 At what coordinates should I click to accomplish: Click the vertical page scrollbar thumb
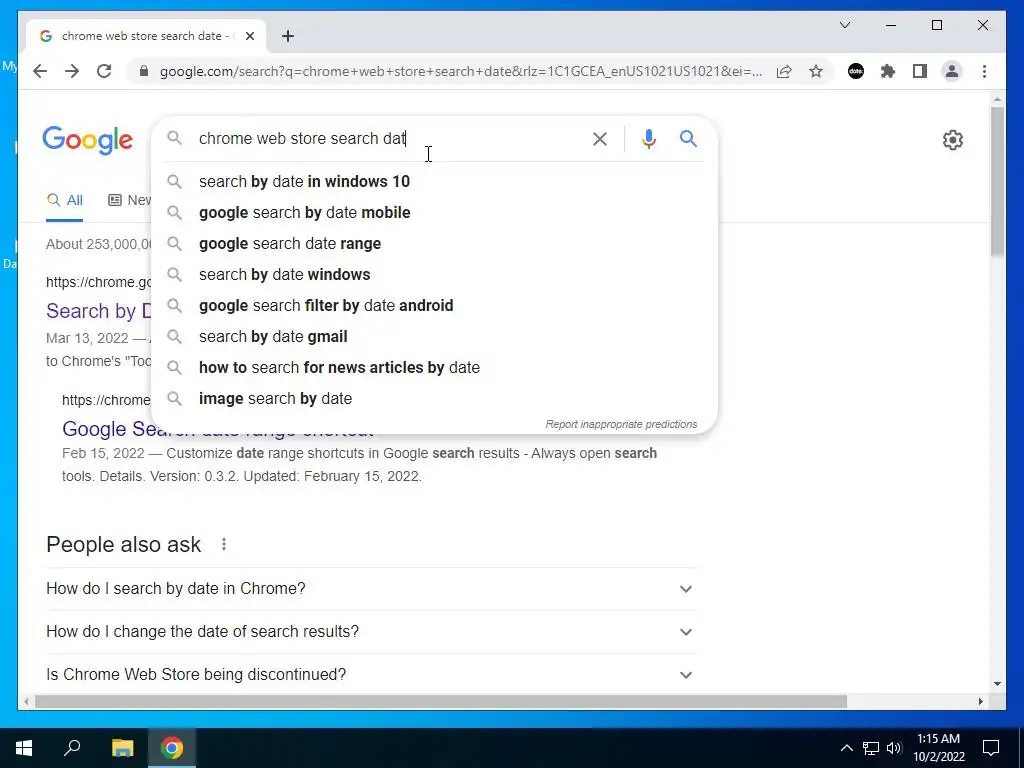click(997, 181)
